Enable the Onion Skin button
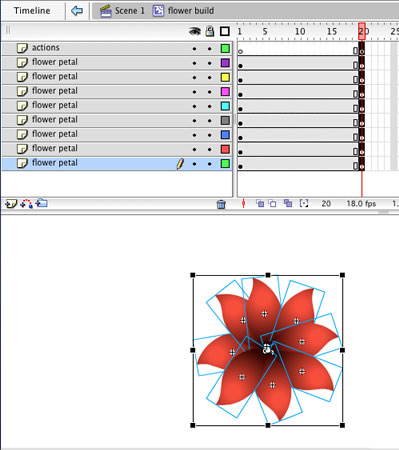 (x=260, y=203)
